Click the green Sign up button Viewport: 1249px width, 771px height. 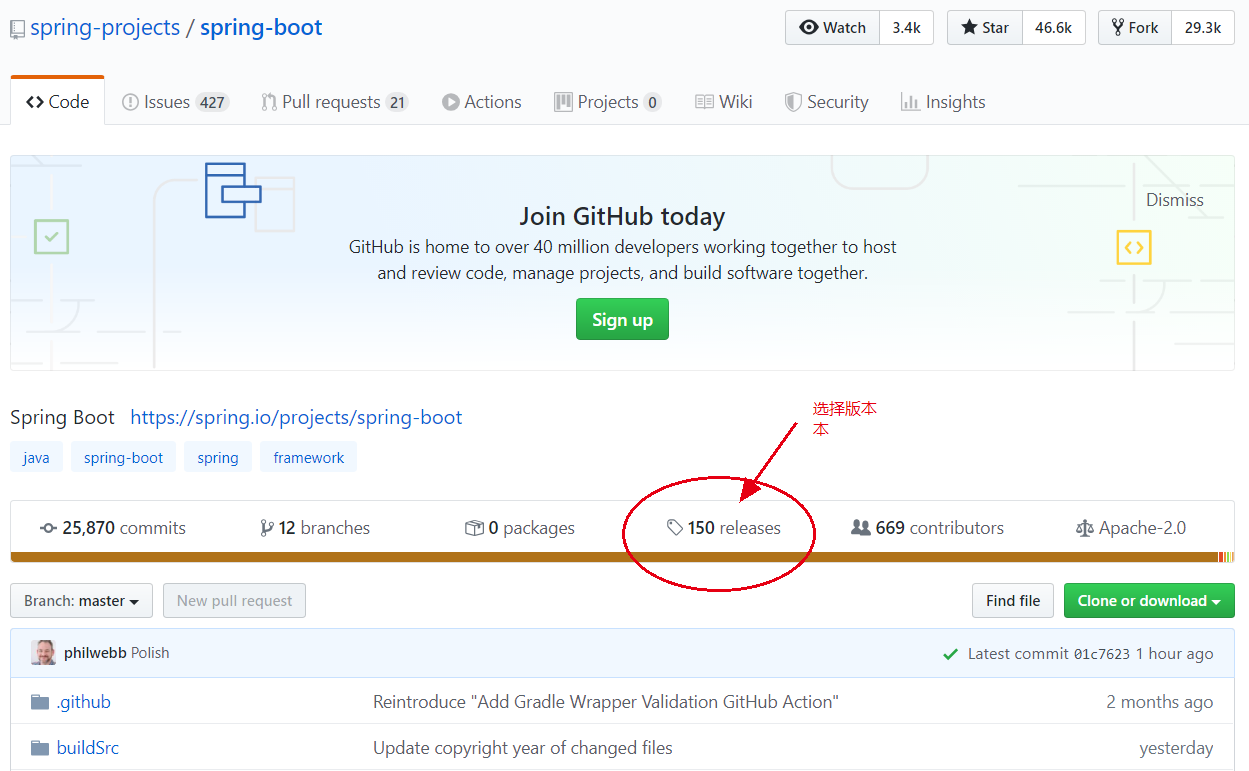(x=622, y=320)
